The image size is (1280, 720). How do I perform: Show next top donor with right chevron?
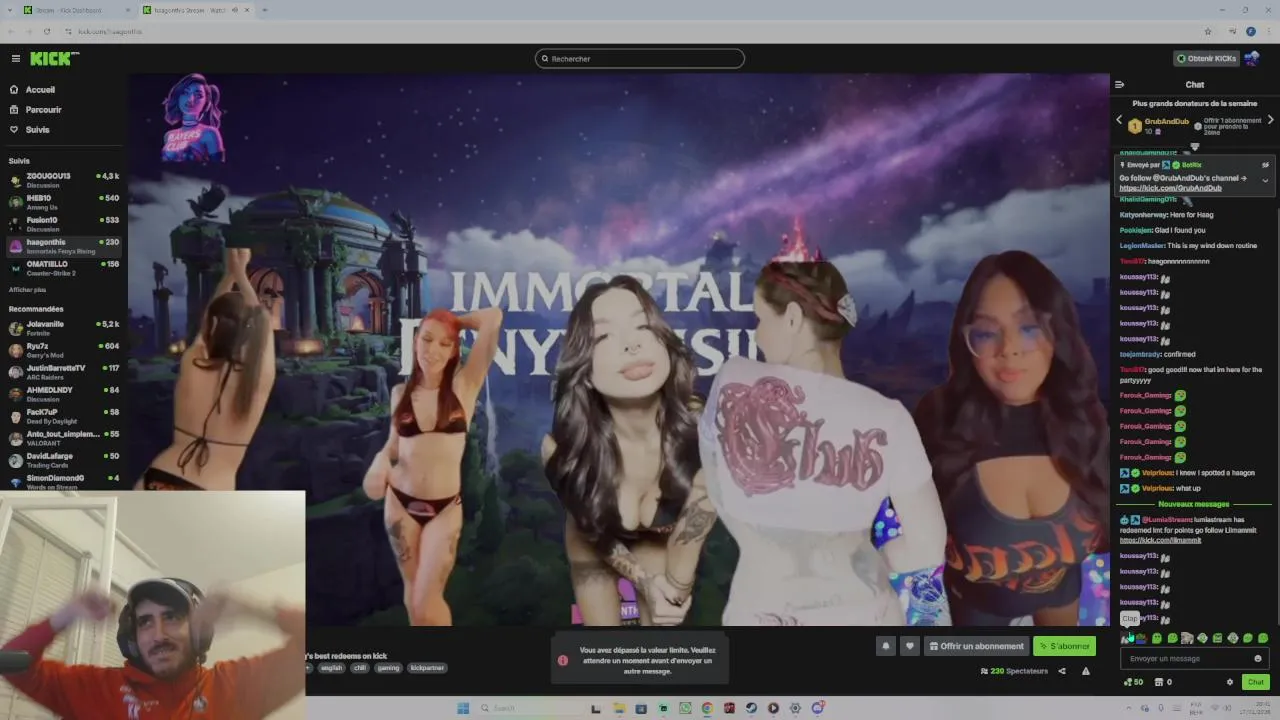pos(1270,120)
